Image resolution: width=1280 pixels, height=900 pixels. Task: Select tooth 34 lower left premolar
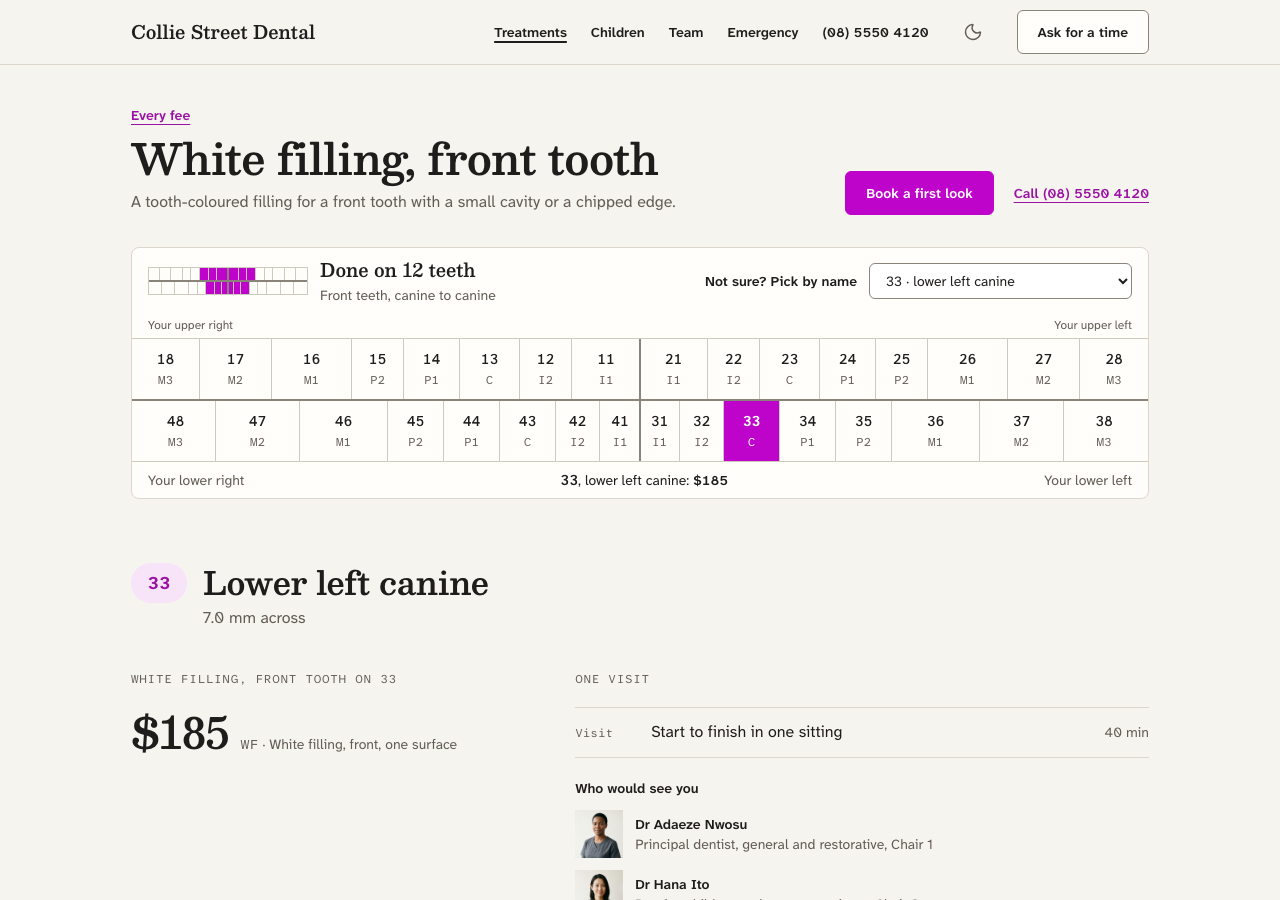[x=808, y=431]
